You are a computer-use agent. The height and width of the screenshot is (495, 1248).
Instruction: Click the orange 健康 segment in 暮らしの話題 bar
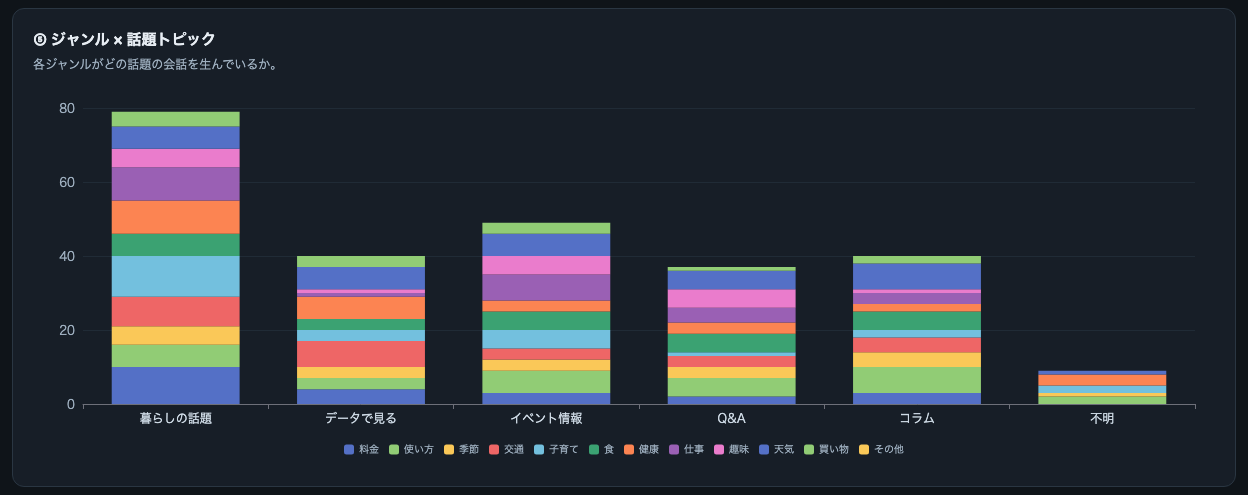tap(176, 217)
